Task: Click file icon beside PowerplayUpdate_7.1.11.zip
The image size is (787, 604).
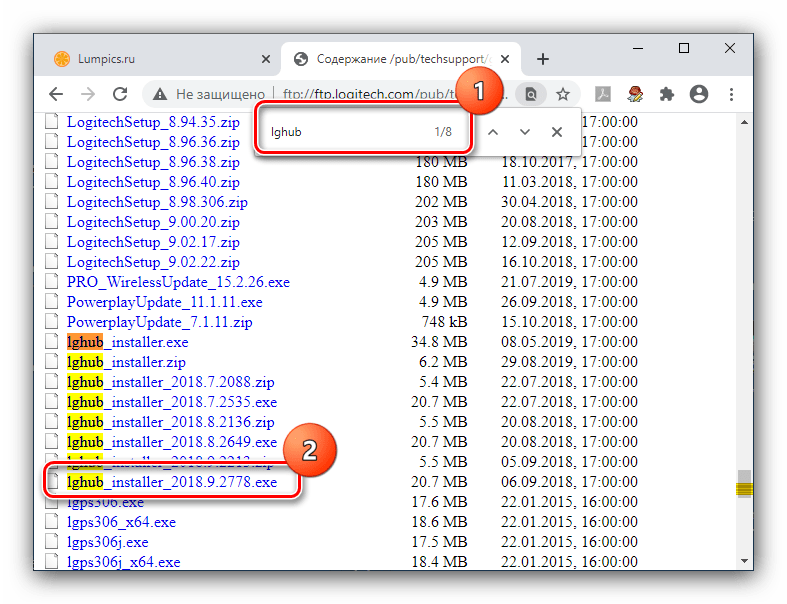Action: [52, 322]
